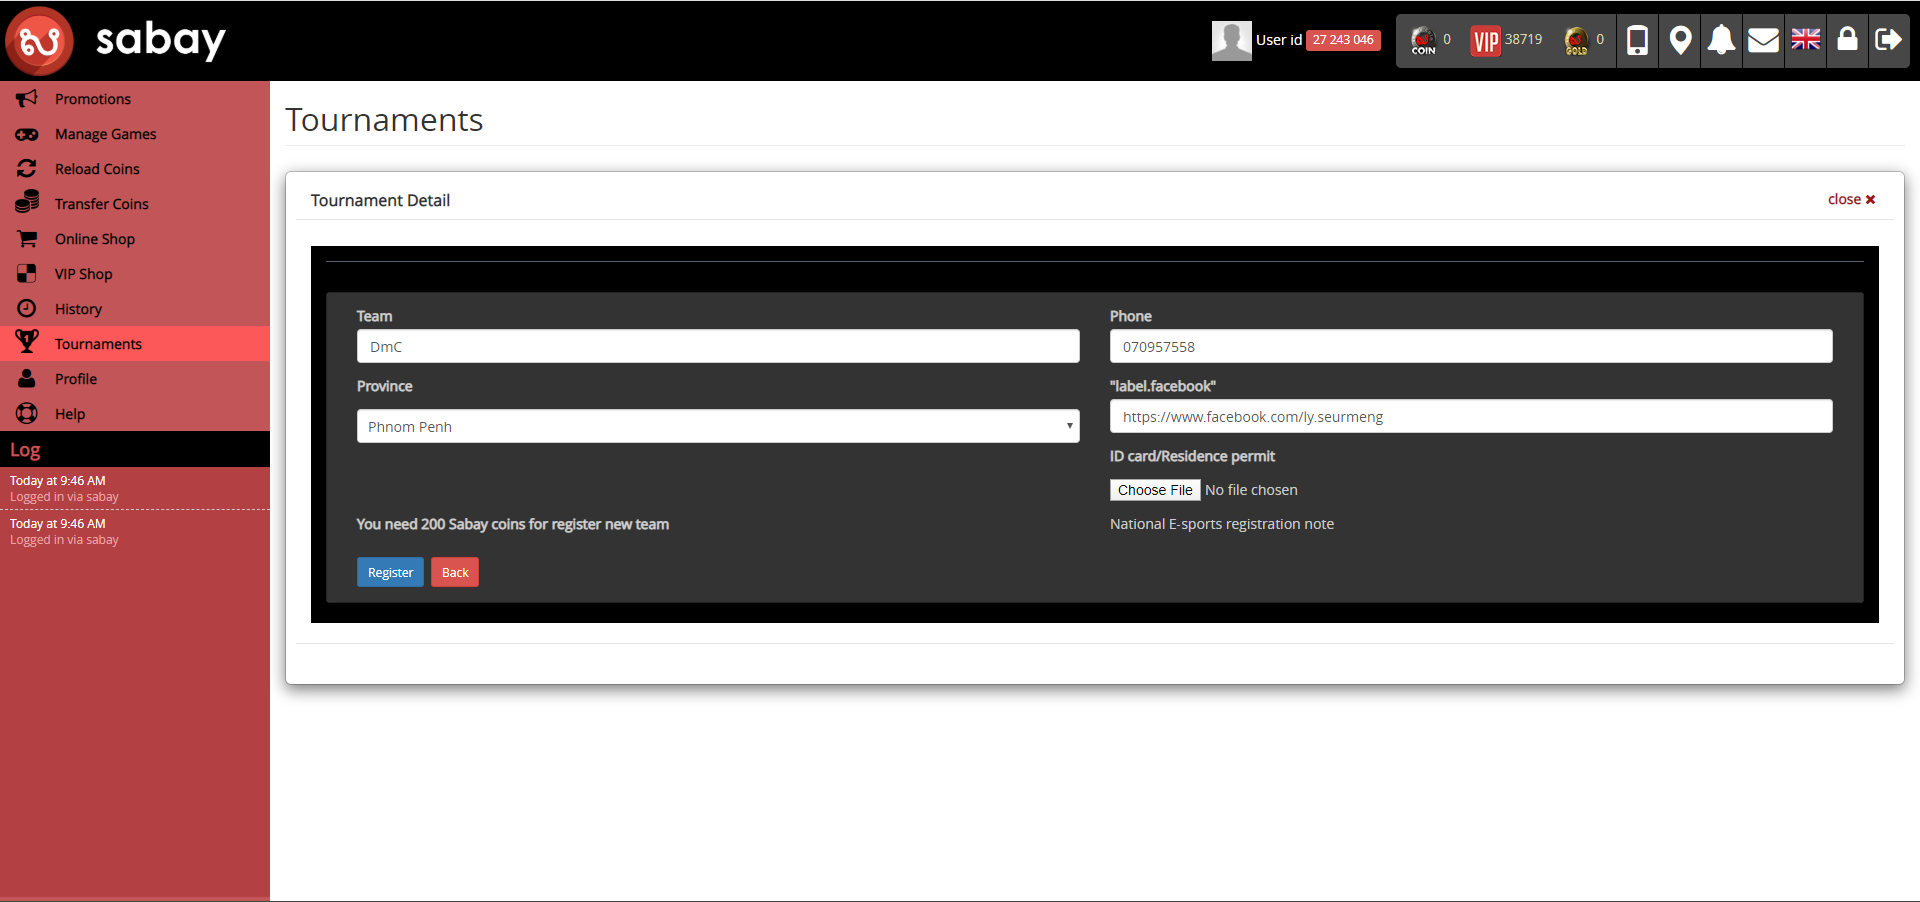
Task: Click Choose File for ID card
Action: click(x=1154, y=490)
